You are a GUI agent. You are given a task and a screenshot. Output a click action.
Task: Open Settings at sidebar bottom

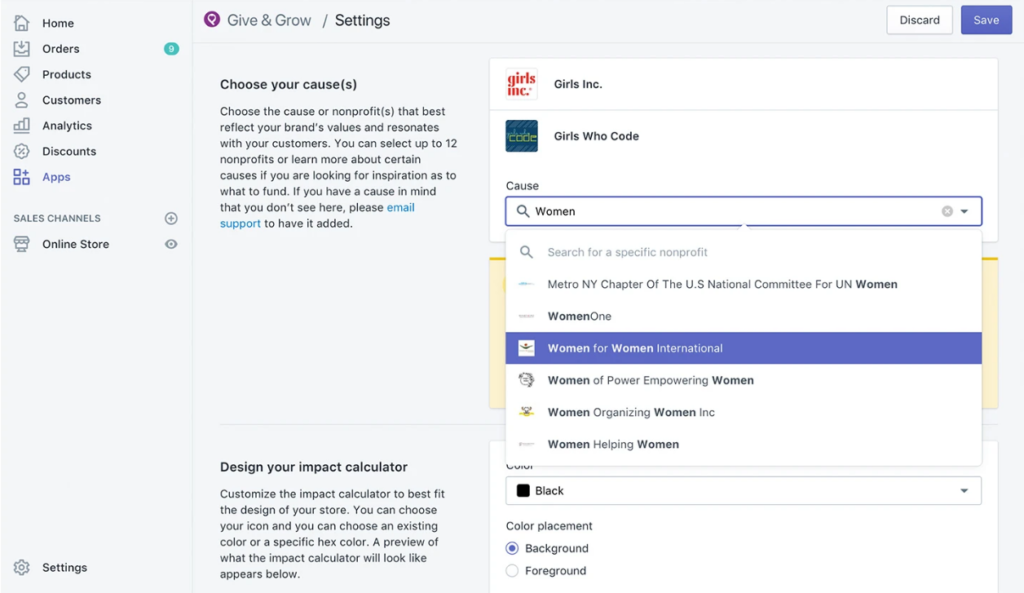65,568
